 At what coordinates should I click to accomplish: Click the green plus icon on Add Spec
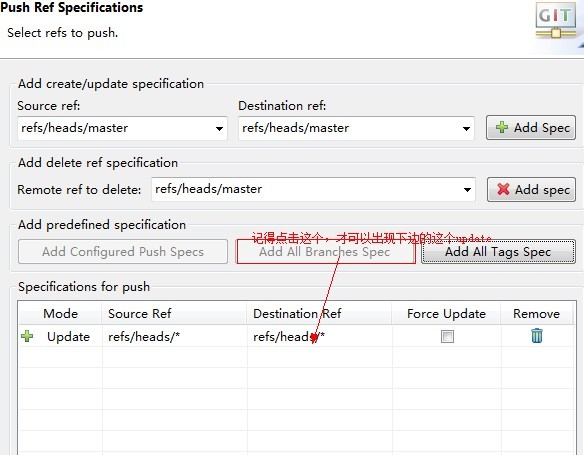click(502, 127)
